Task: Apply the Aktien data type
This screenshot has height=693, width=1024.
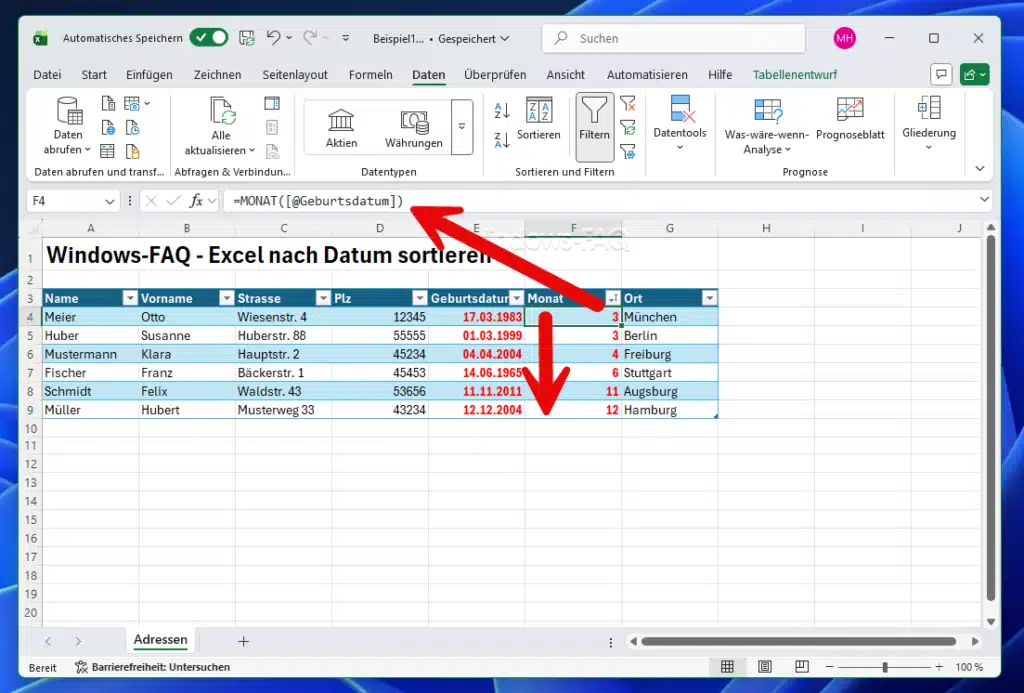Action: tap(341, 122)
